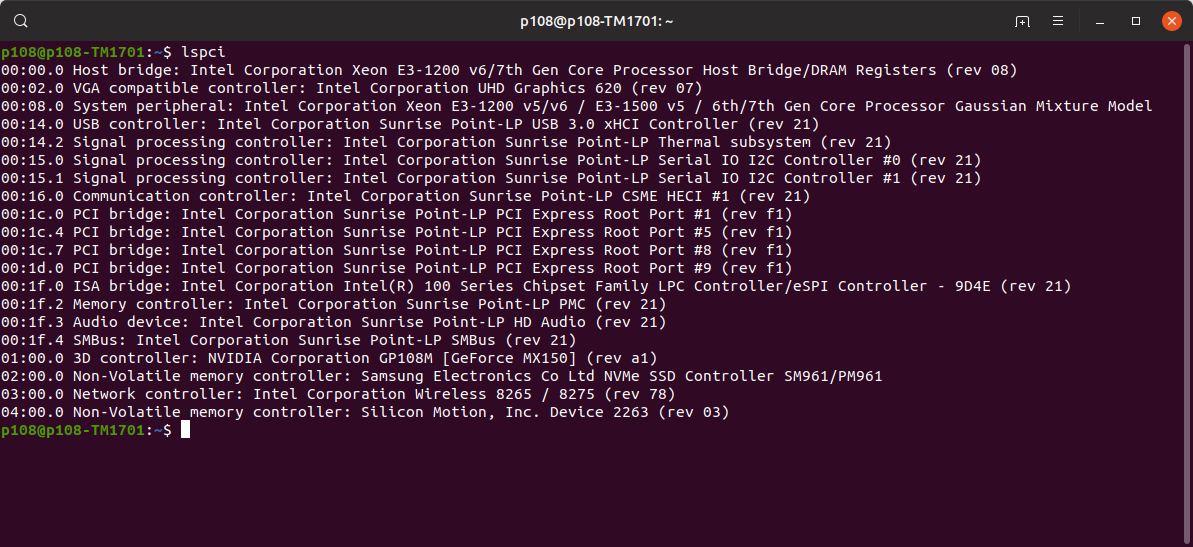Click the USB 3.0 xHCI Controller line

point(409,123)
